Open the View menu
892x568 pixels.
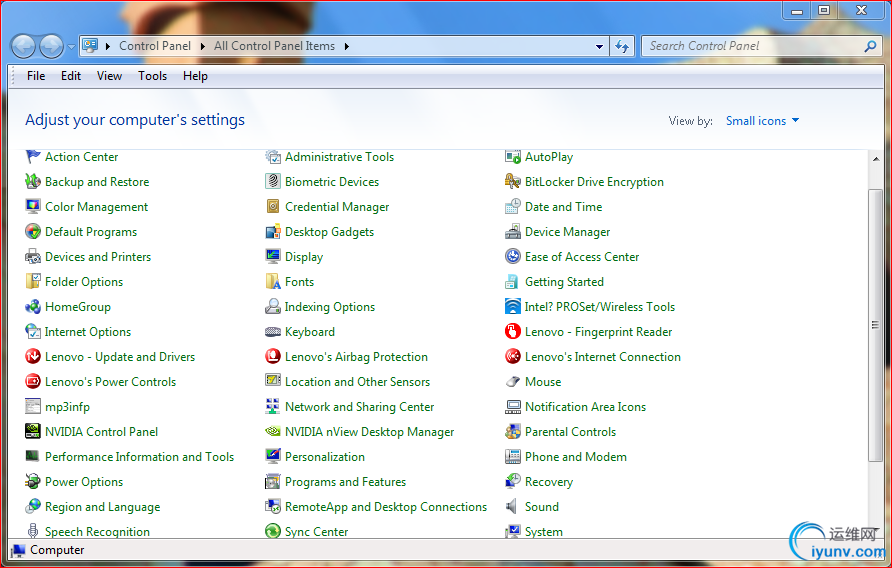tap(109, 76)
